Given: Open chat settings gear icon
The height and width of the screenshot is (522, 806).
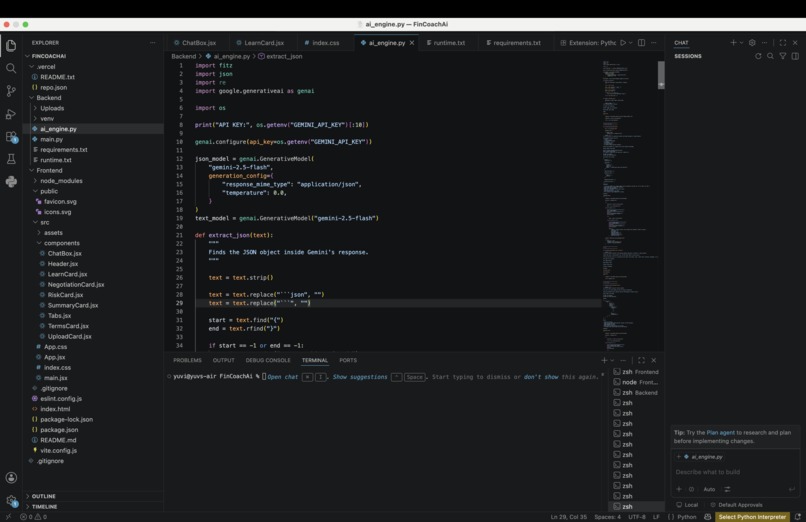Looking at the screenshot, I should tap(752, 43).
